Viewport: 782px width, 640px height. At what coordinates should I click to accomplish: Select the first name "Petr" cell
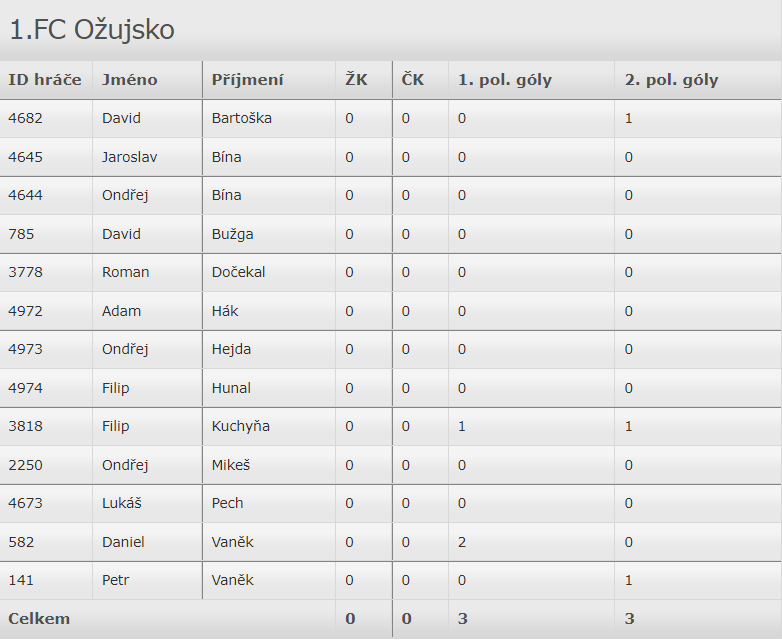pyautogui.click(x=116, y=580)
